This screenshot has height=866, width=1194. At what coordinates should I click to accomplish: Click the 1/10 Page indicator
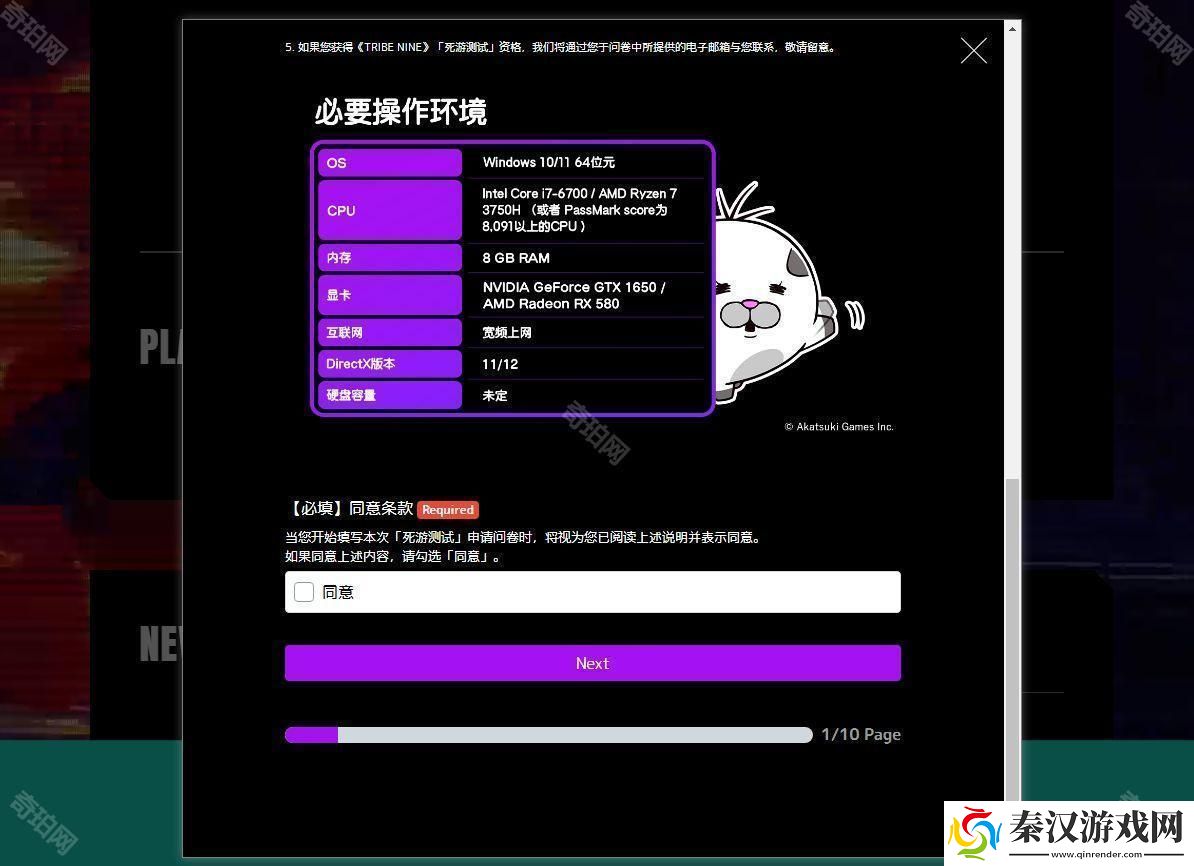pyautogui.click(x=861, y=734)
